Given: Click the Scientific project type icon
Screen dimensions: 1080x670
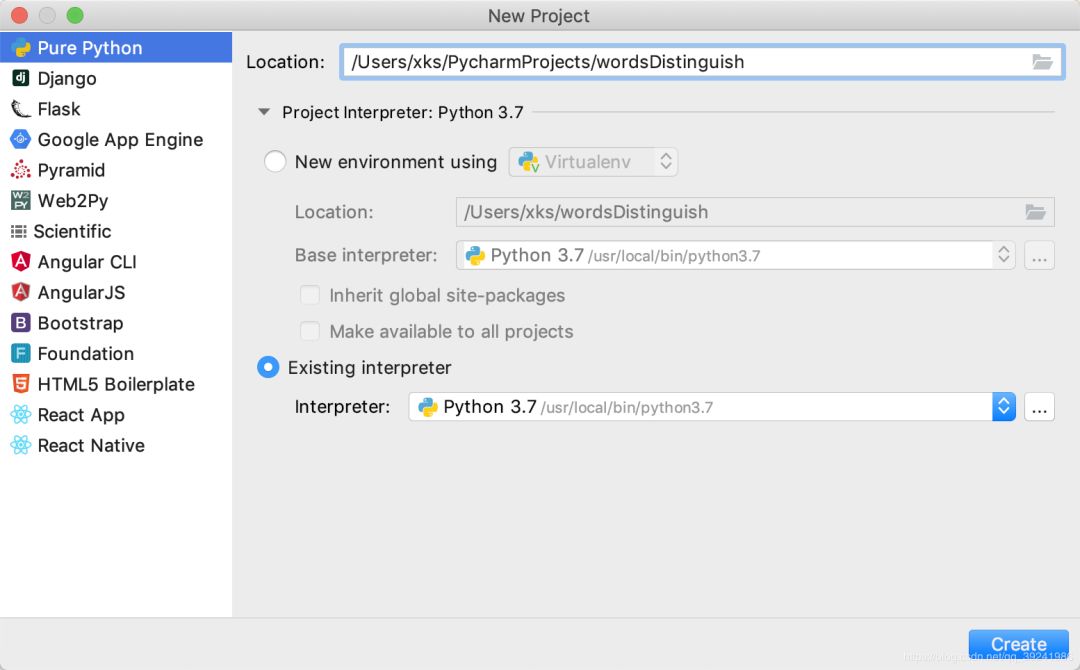Looking at the screenshot, I should [19, 231].
